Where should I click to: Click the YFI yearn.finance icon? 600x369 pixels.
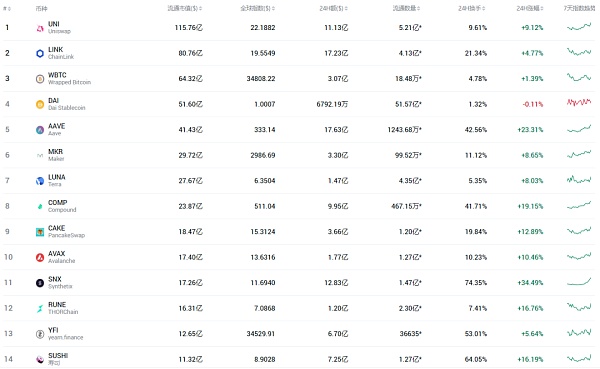pyautogui.click(x=40, y=334)
